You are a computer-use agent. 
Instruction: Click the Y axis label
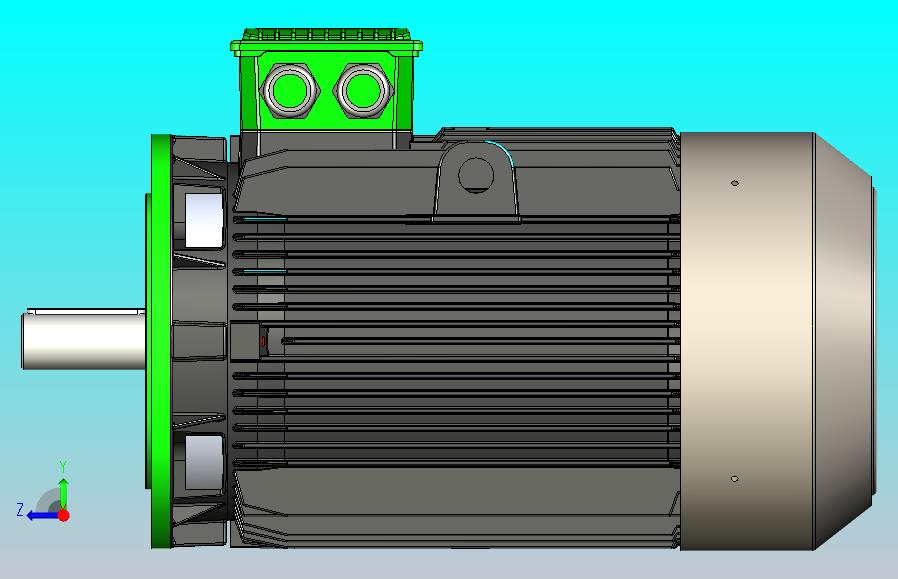click(64, 464)
